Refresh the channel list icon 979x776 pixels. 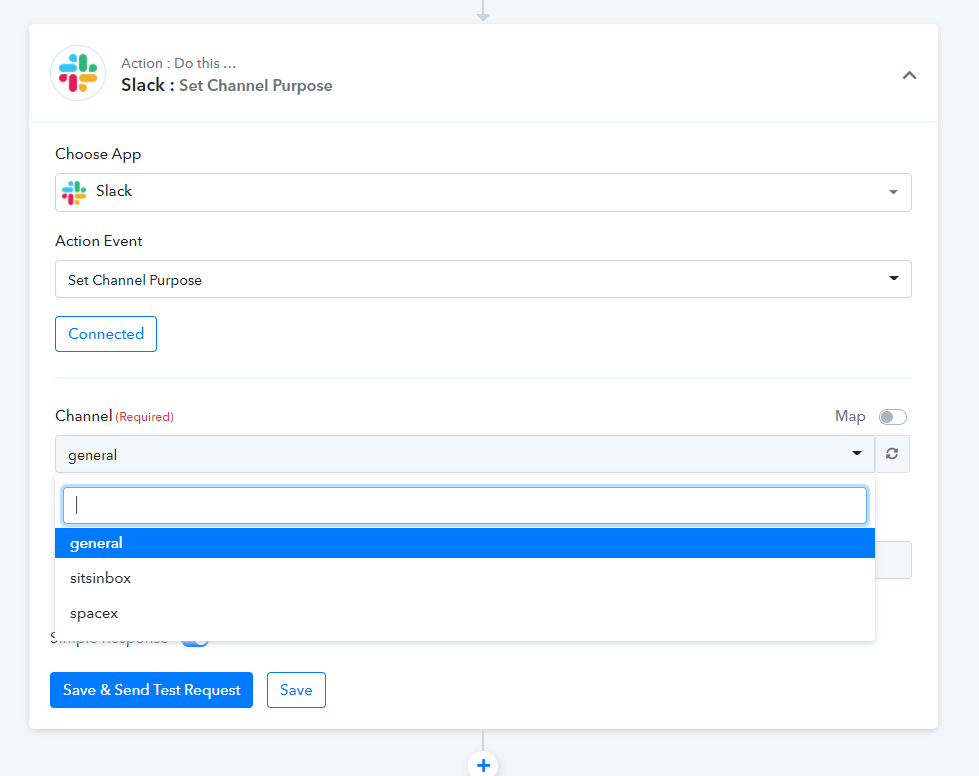(x=892, y=454)
